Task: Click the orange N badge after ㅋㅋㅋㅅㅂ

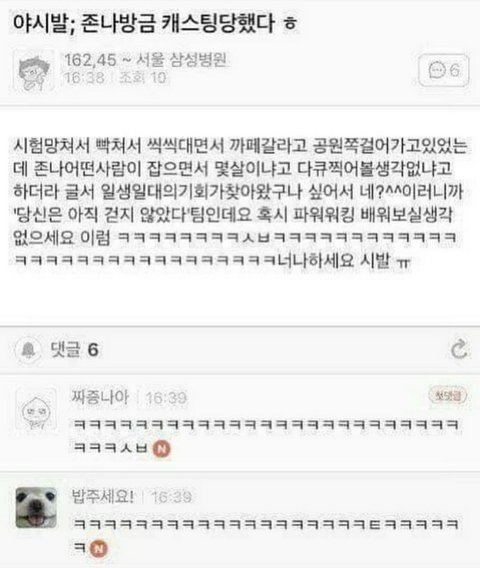Action: click(x=162, y=449)
